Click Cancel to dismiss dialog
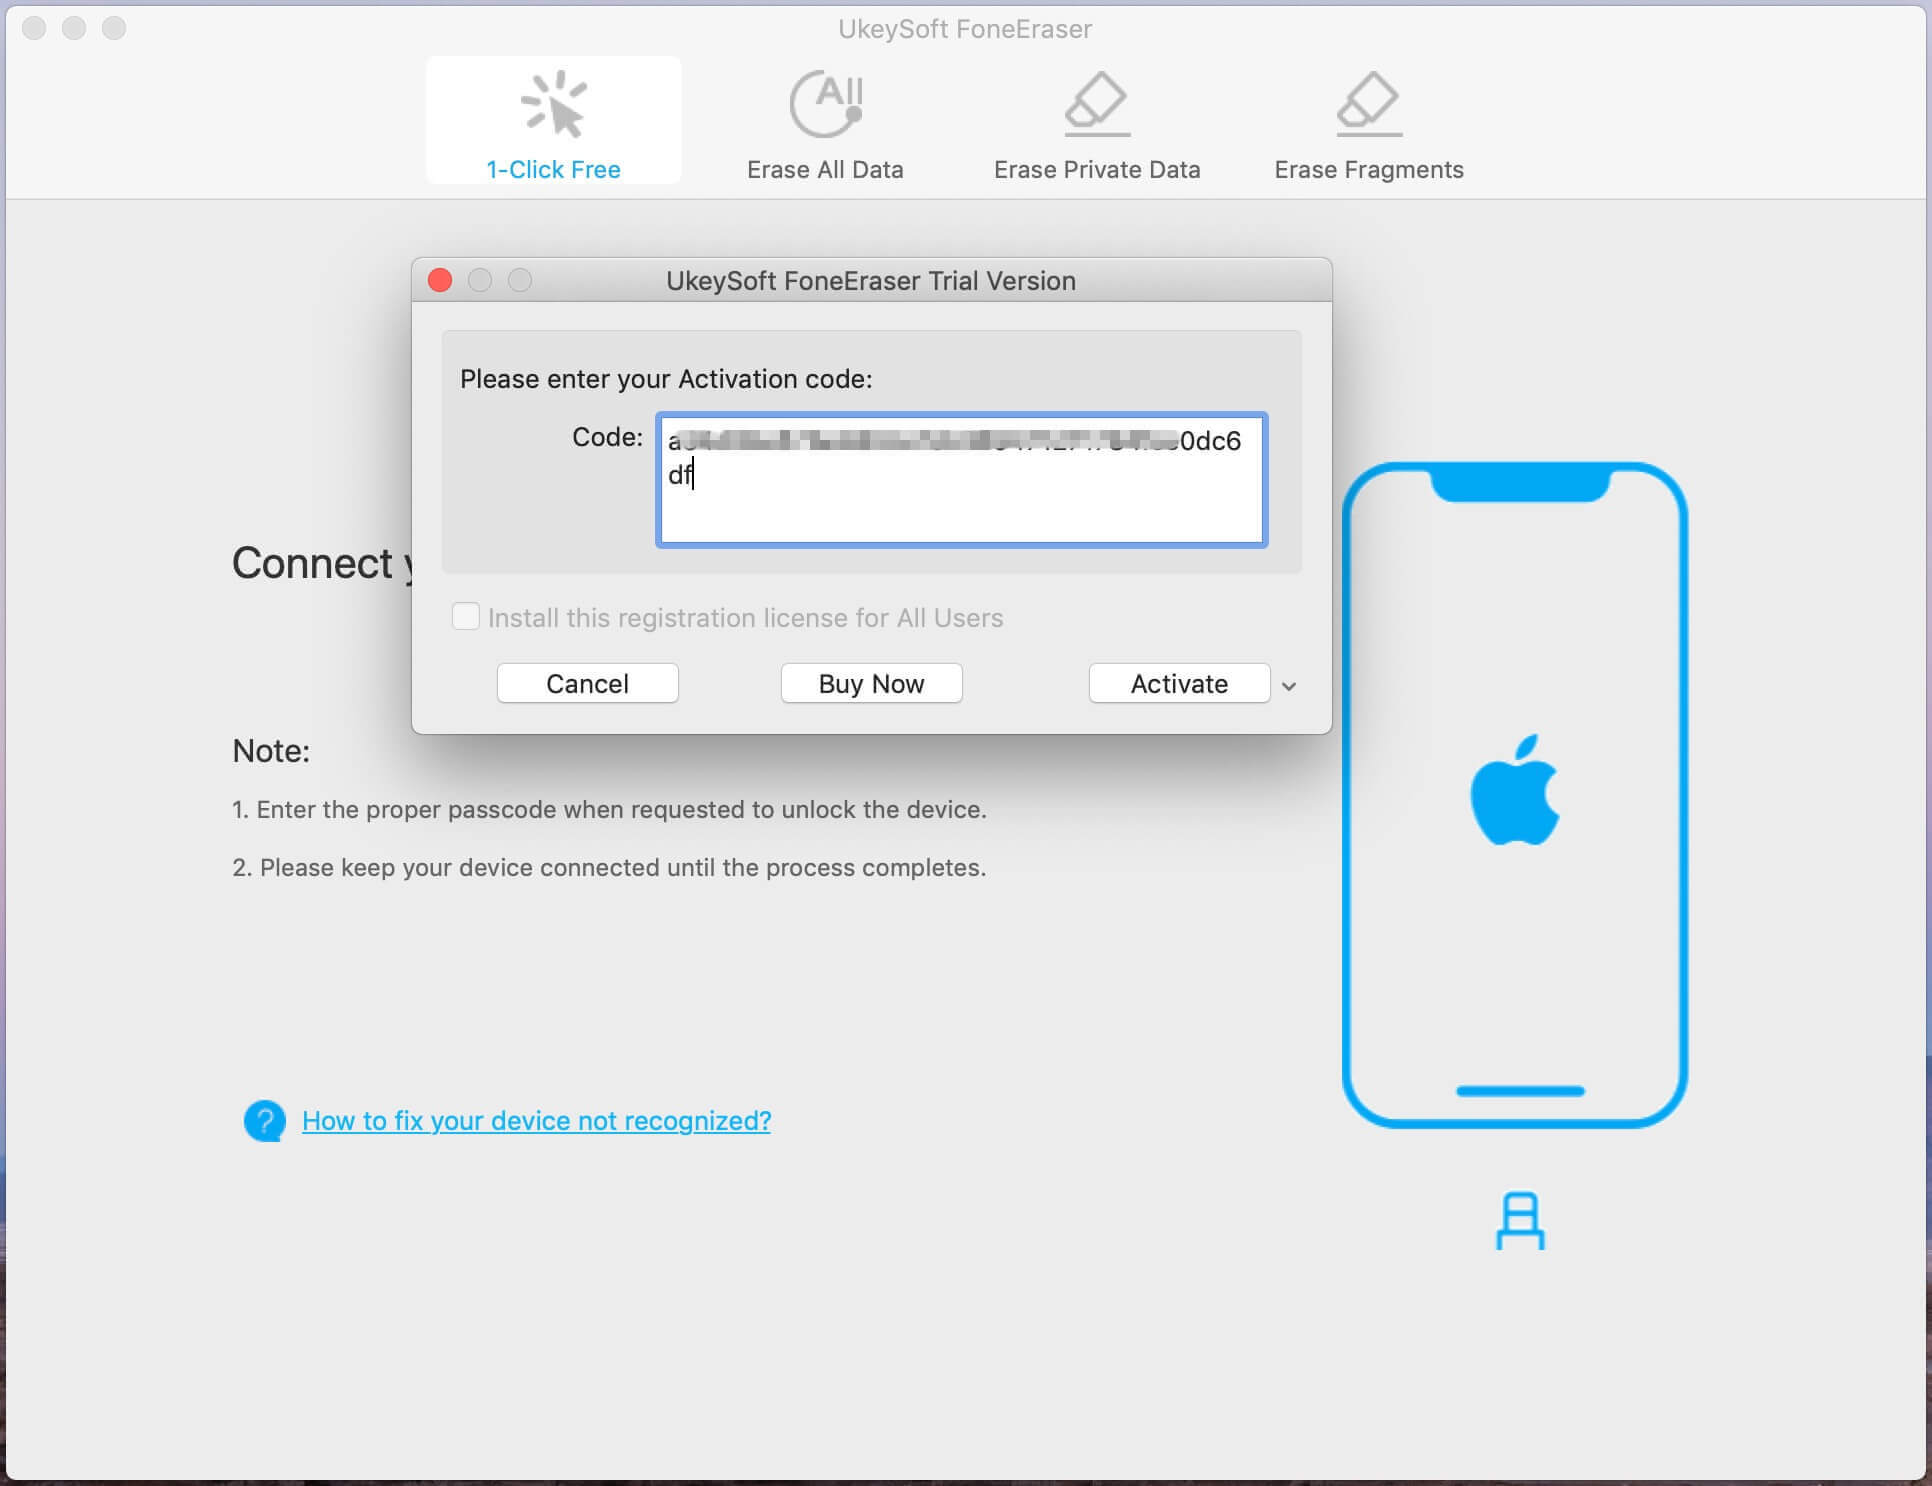 (x=587, y=682)
